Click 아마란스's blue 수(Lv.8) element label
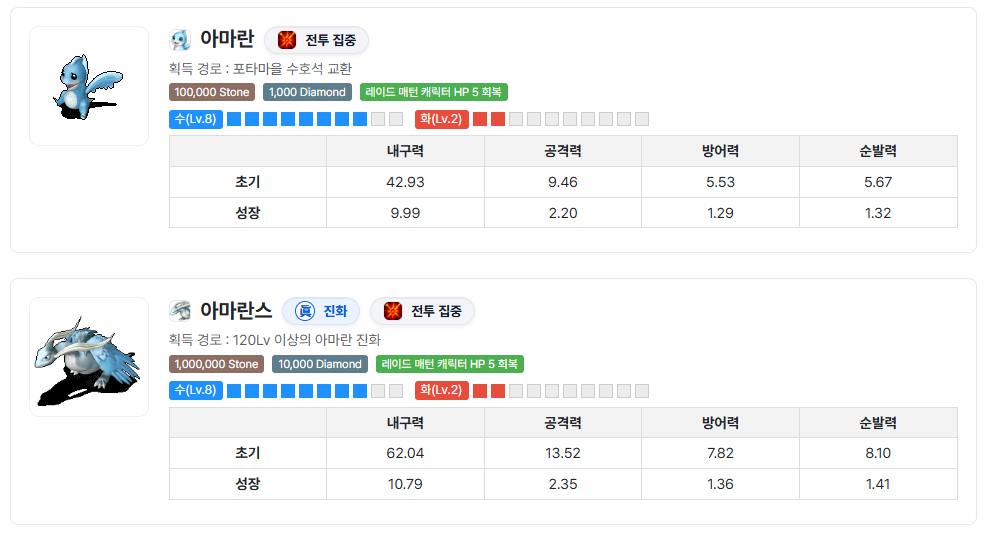Viewport: 998px width, 536px height. click(196, 390)
